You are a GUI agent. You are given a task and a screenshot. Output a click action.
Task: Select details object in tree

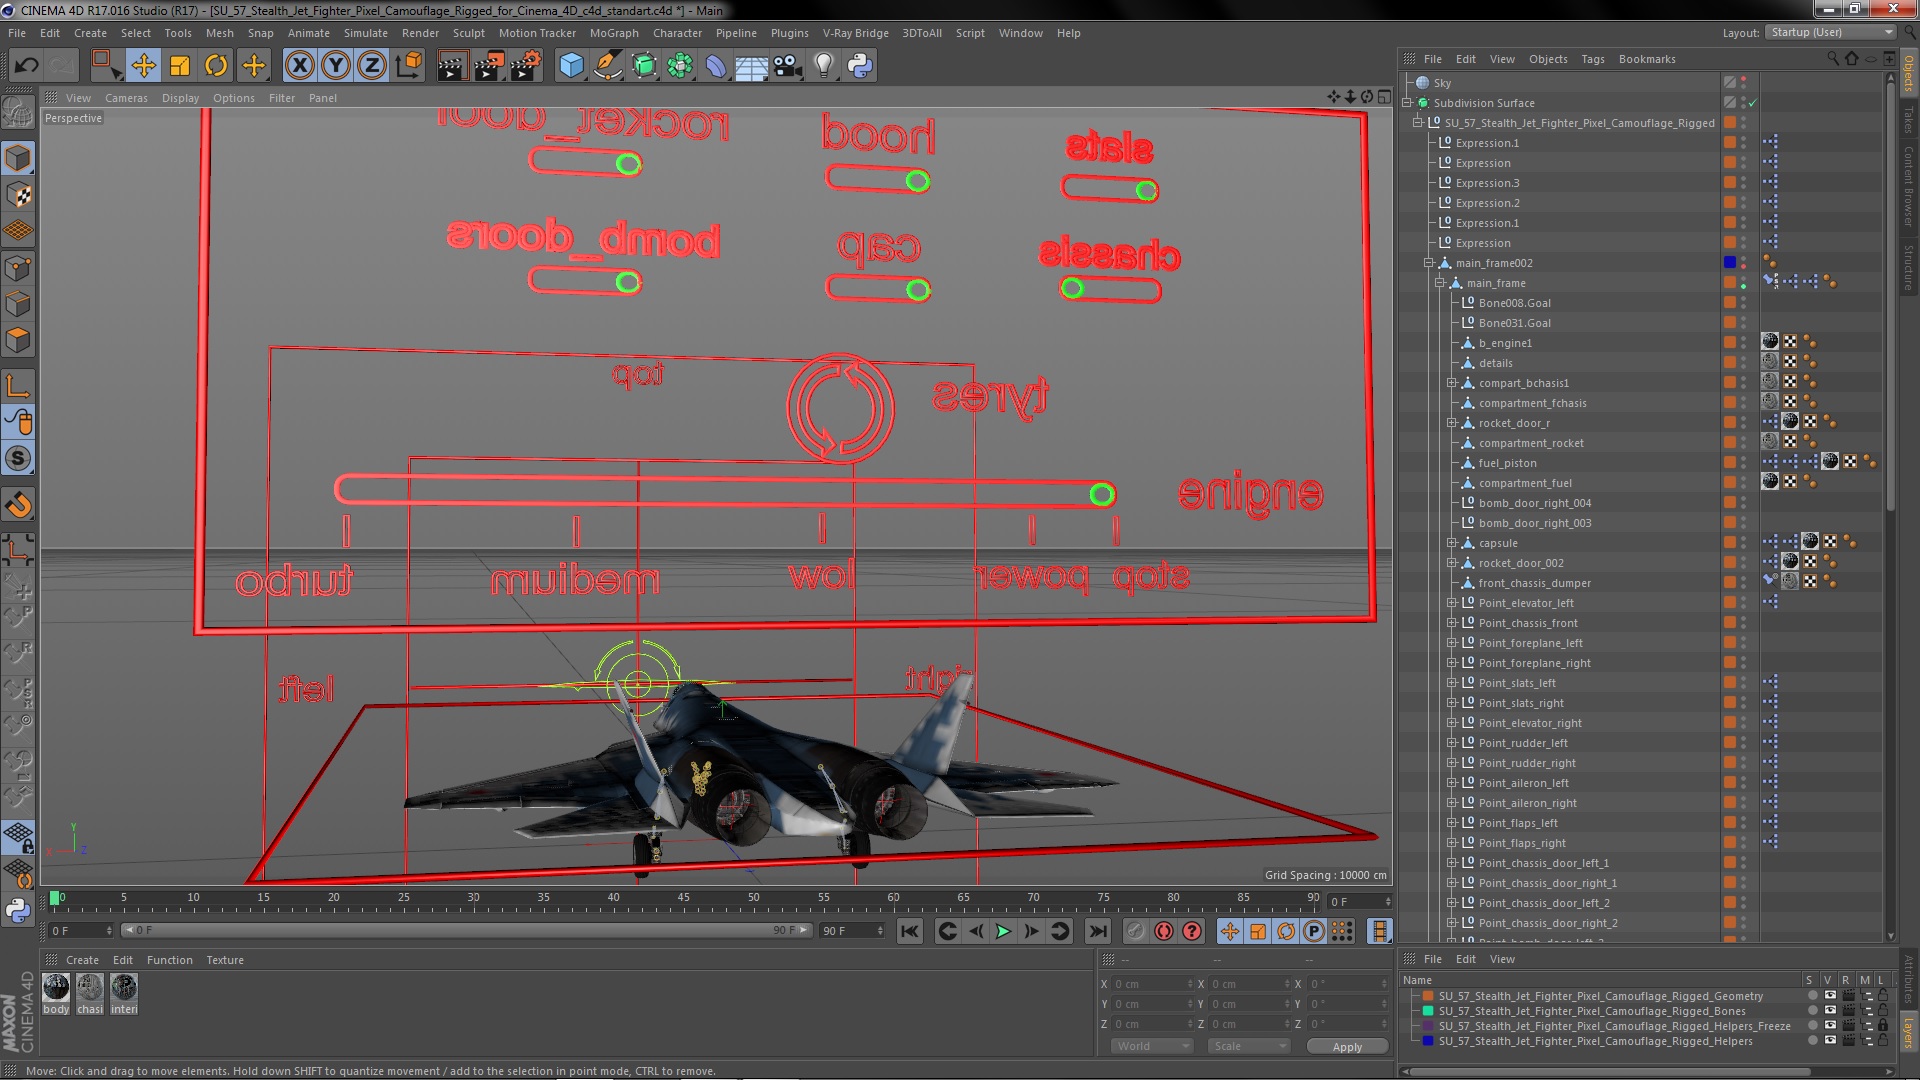1495,363
